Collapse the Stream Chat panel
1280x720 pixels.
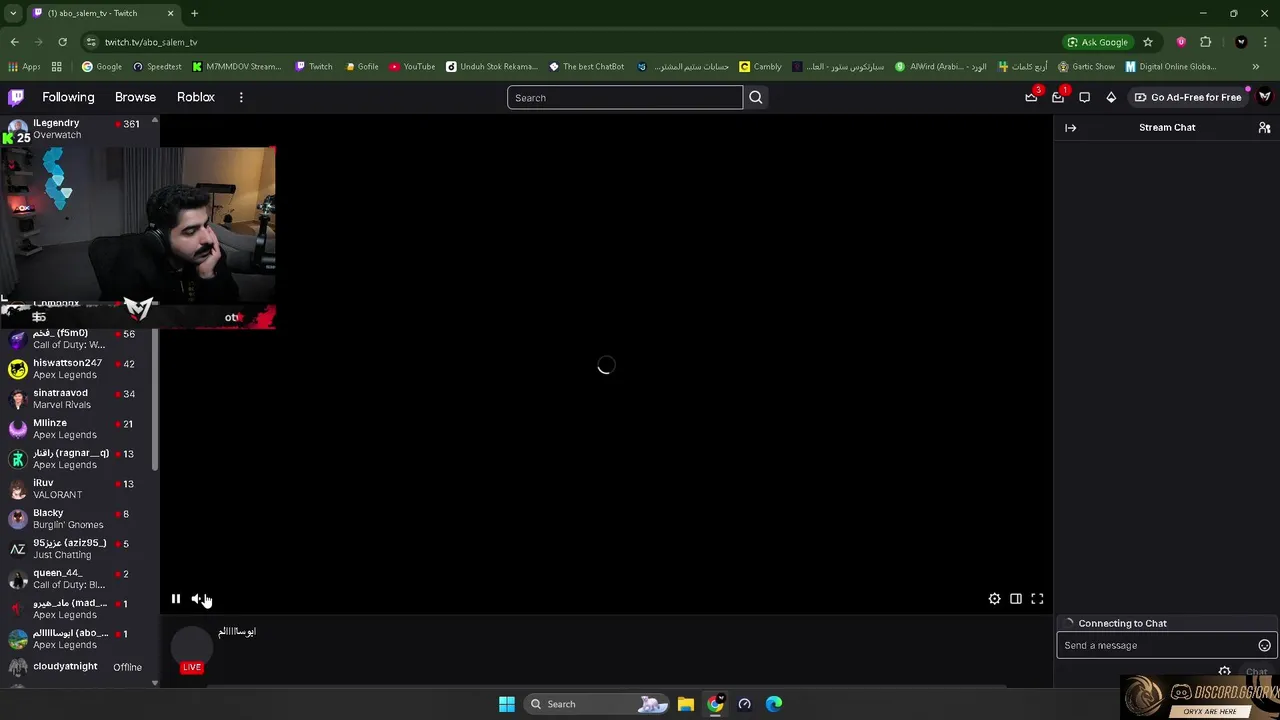[x=1070, y=127]
